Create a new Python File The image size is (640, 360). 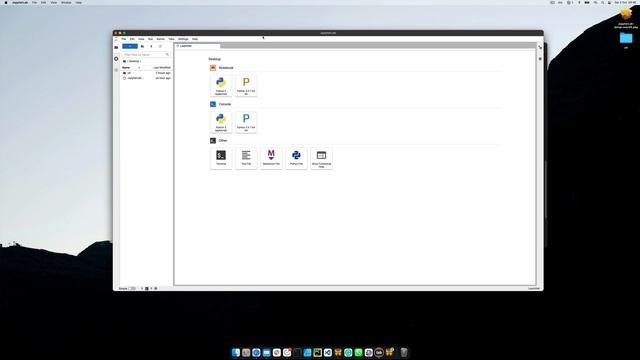[x=296, y=158]
